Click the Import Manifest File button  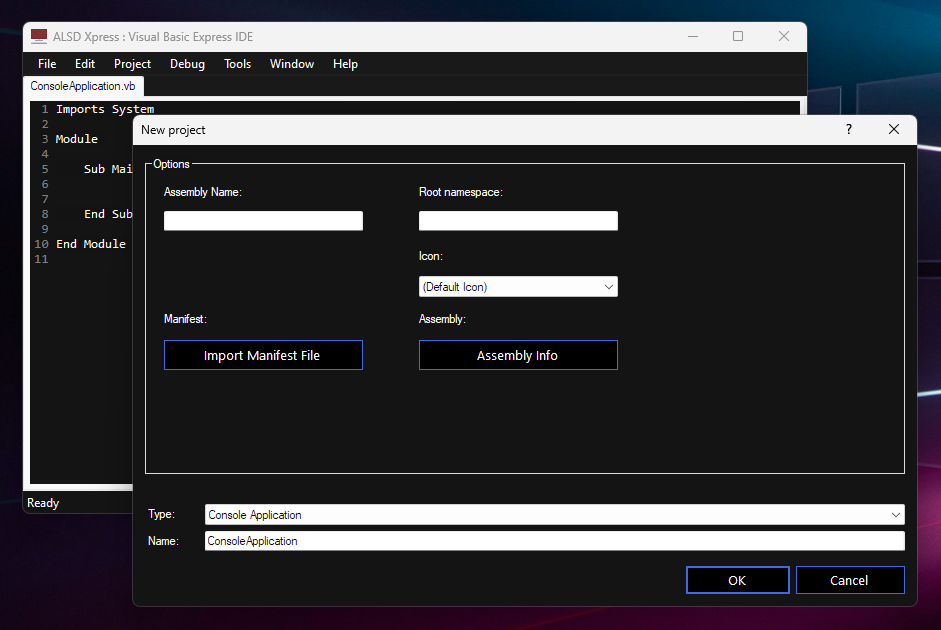tap(263, 355)
